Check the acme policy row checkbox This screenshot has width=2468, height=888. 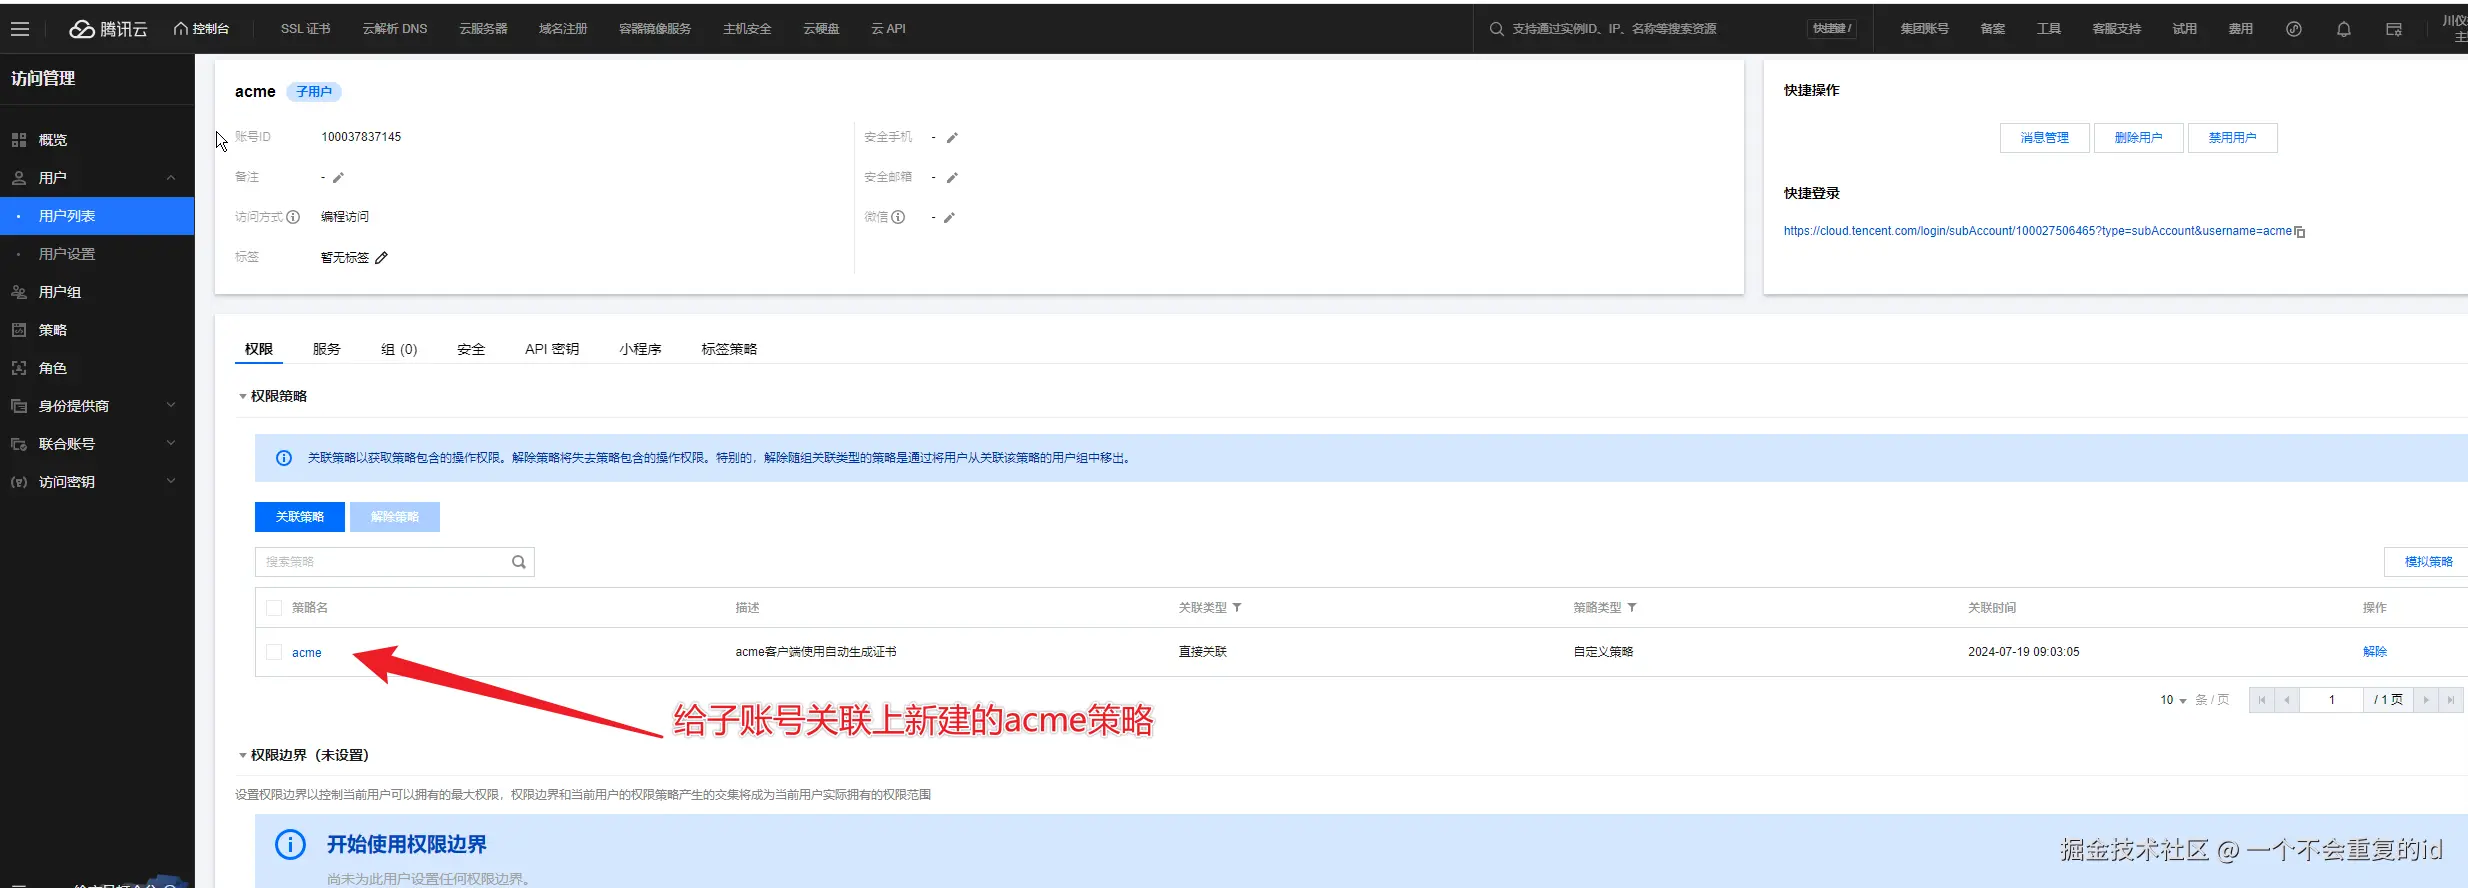click(274, 652)
